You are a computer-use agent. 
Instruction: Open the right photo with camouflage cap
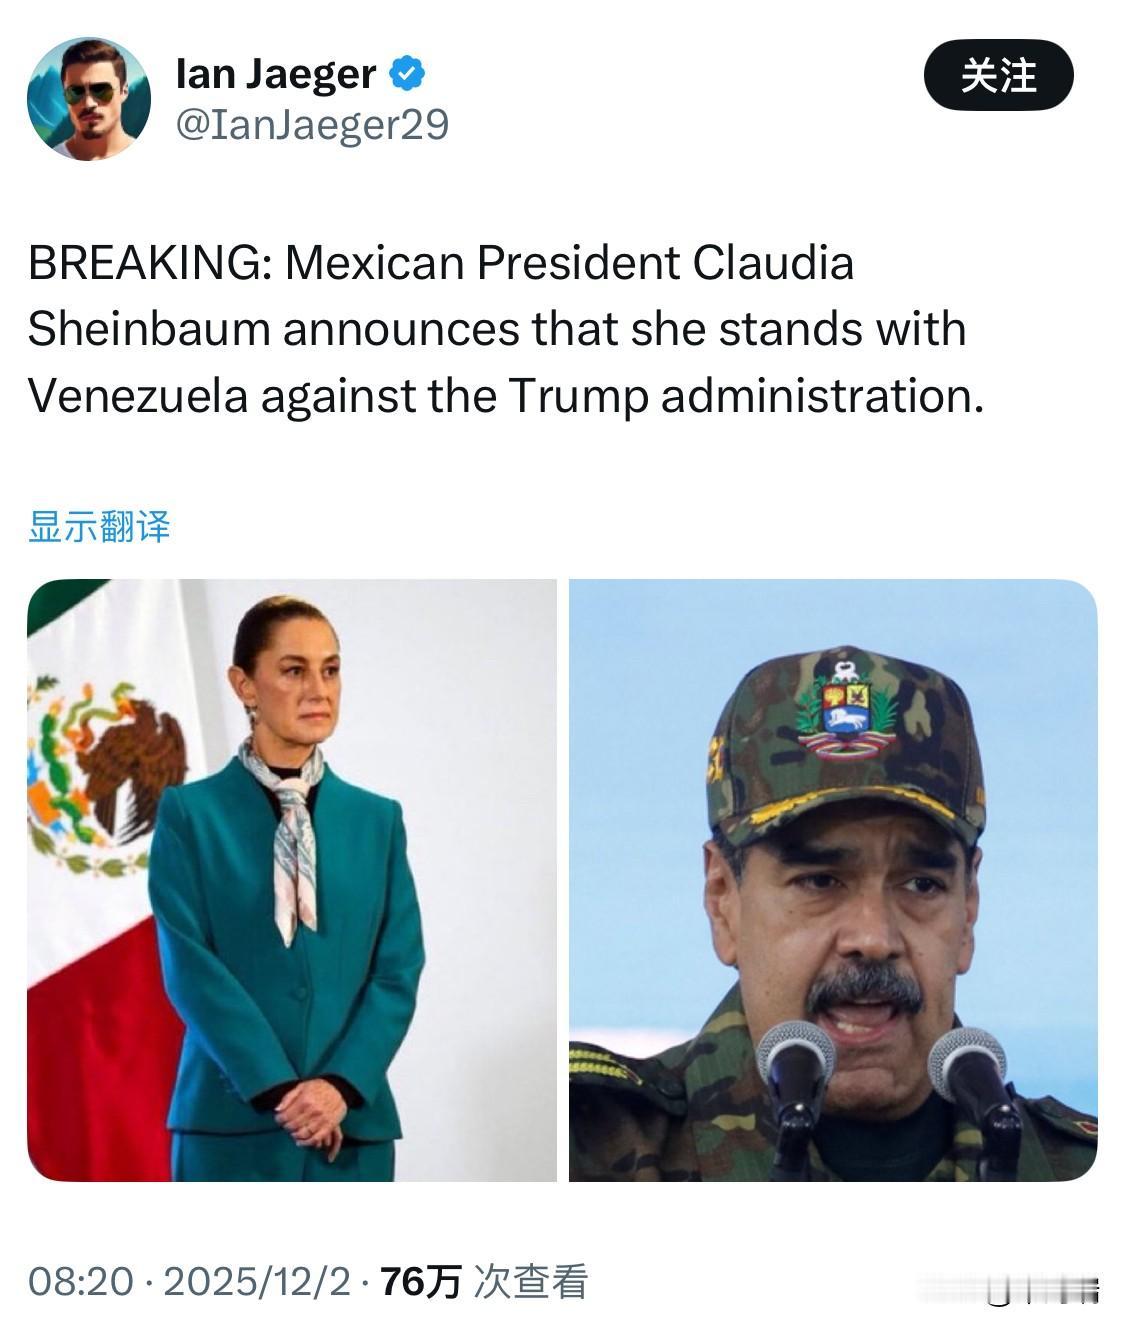pyautogui.click(x=833, y=880)
